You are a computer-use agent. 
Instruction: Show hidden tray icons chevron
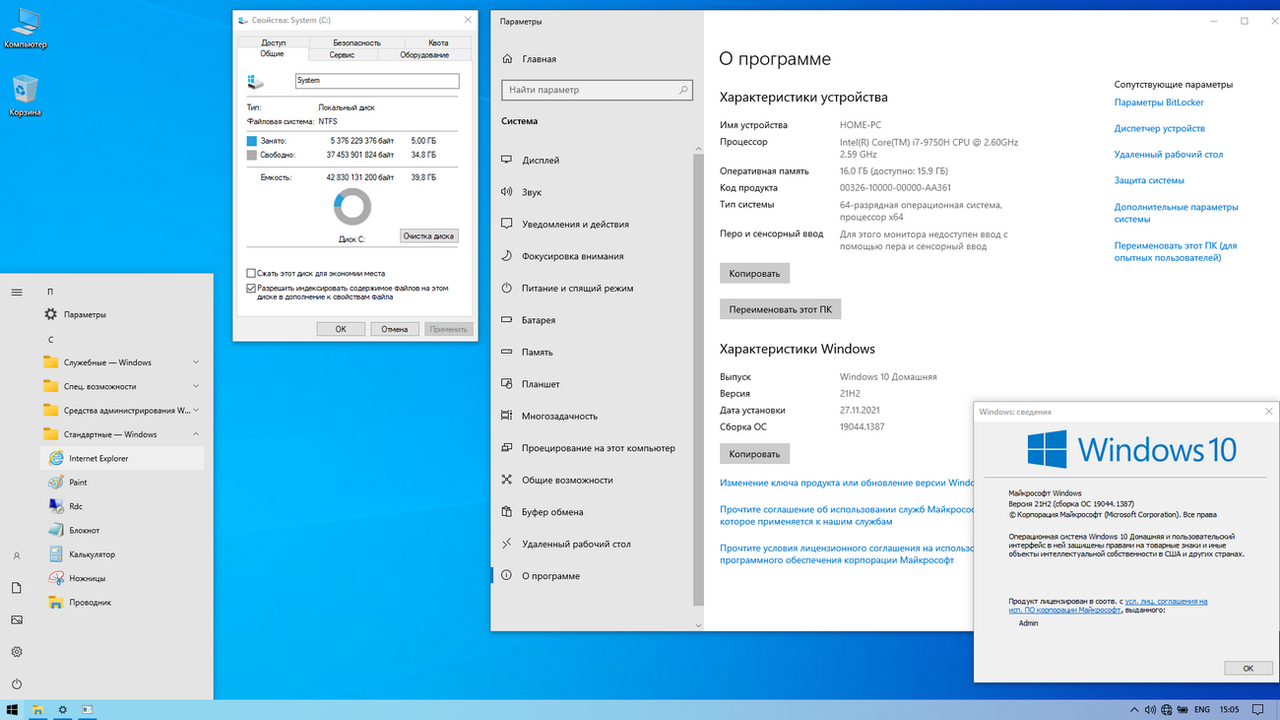point(1134,710)
